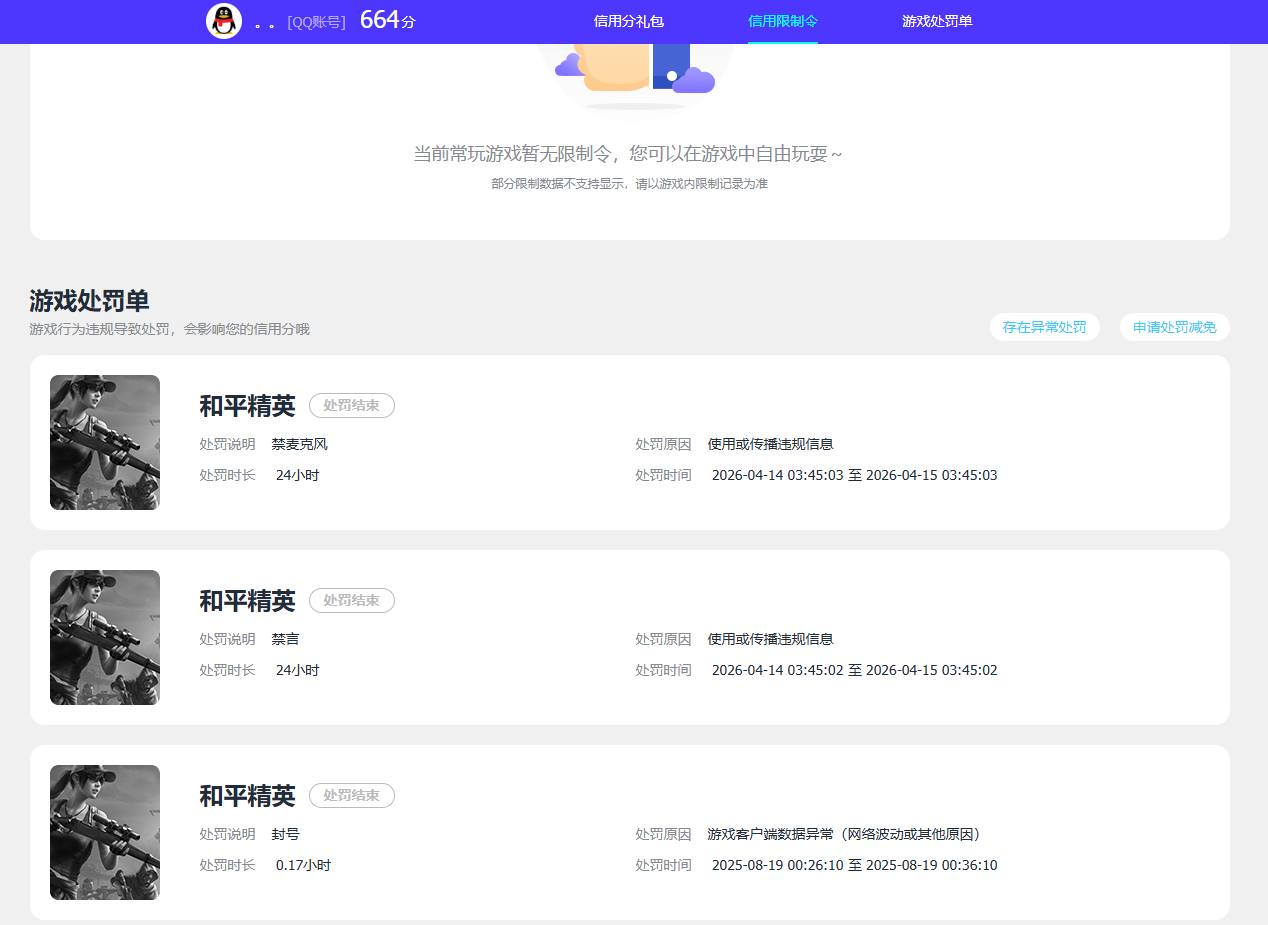
Task: Open game thumbnail of 禁言 penalty
Action: 105,637
